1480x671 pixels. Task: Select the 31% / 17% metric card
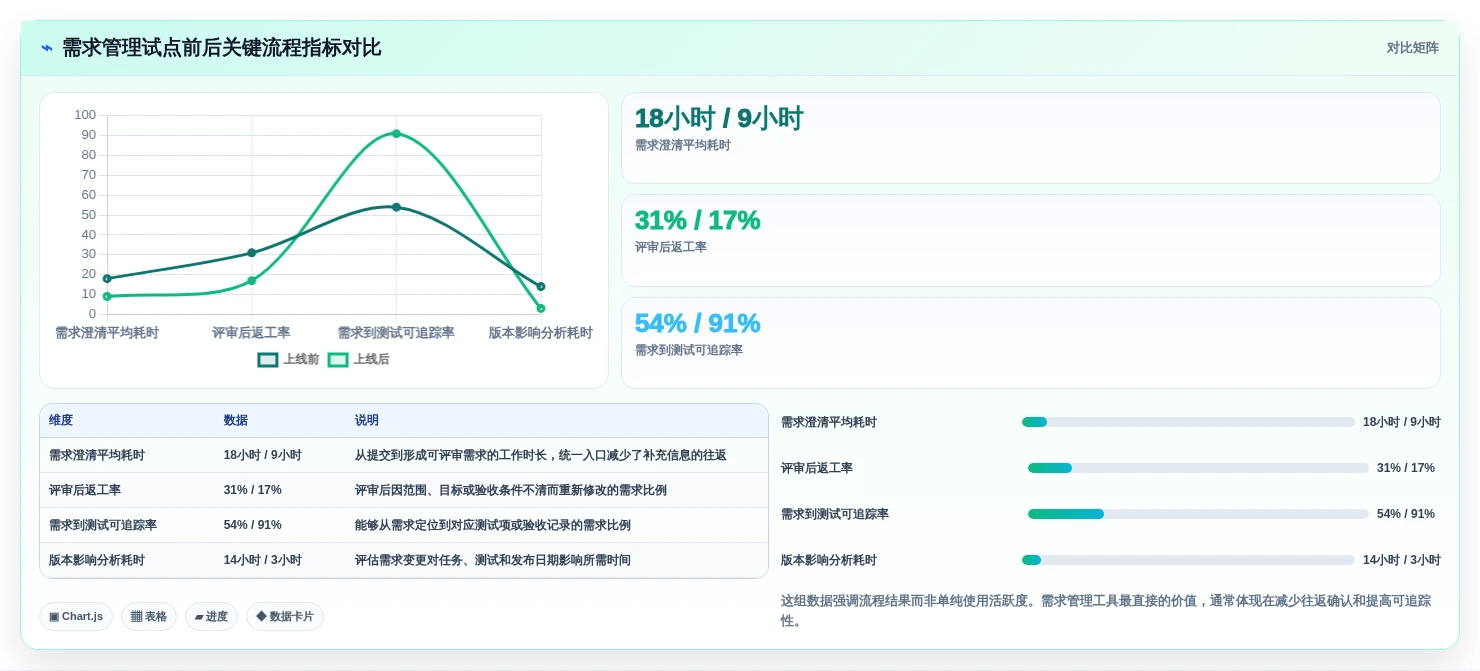[x=1031, y=241]
